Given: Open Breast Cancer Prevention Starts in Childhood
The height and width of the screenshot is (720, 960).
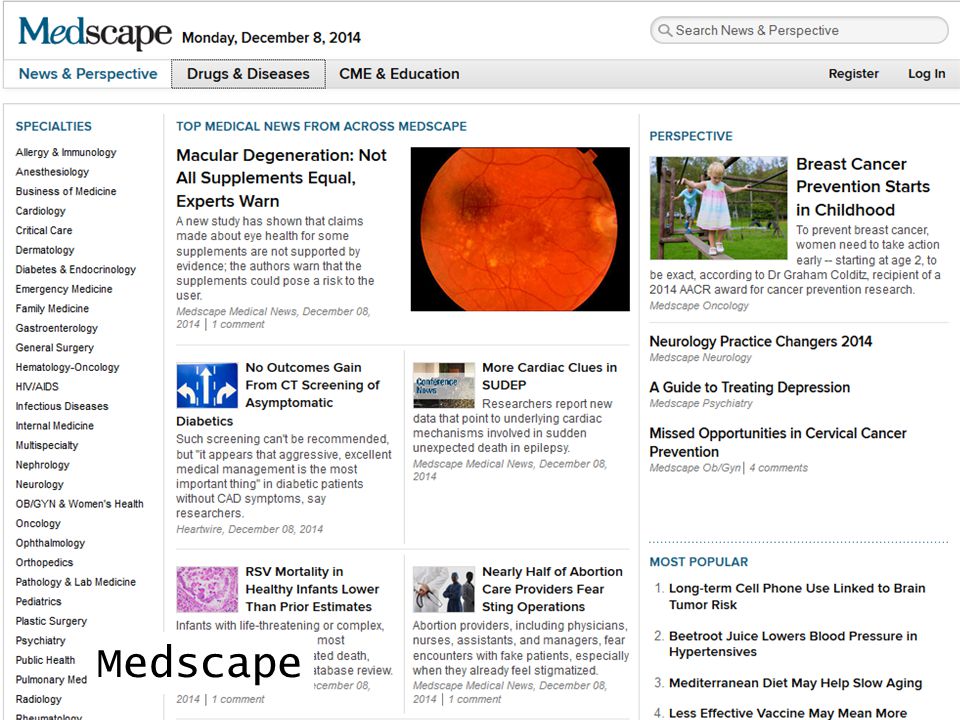Looking at the screenshot, I should [x=863, y=187].
